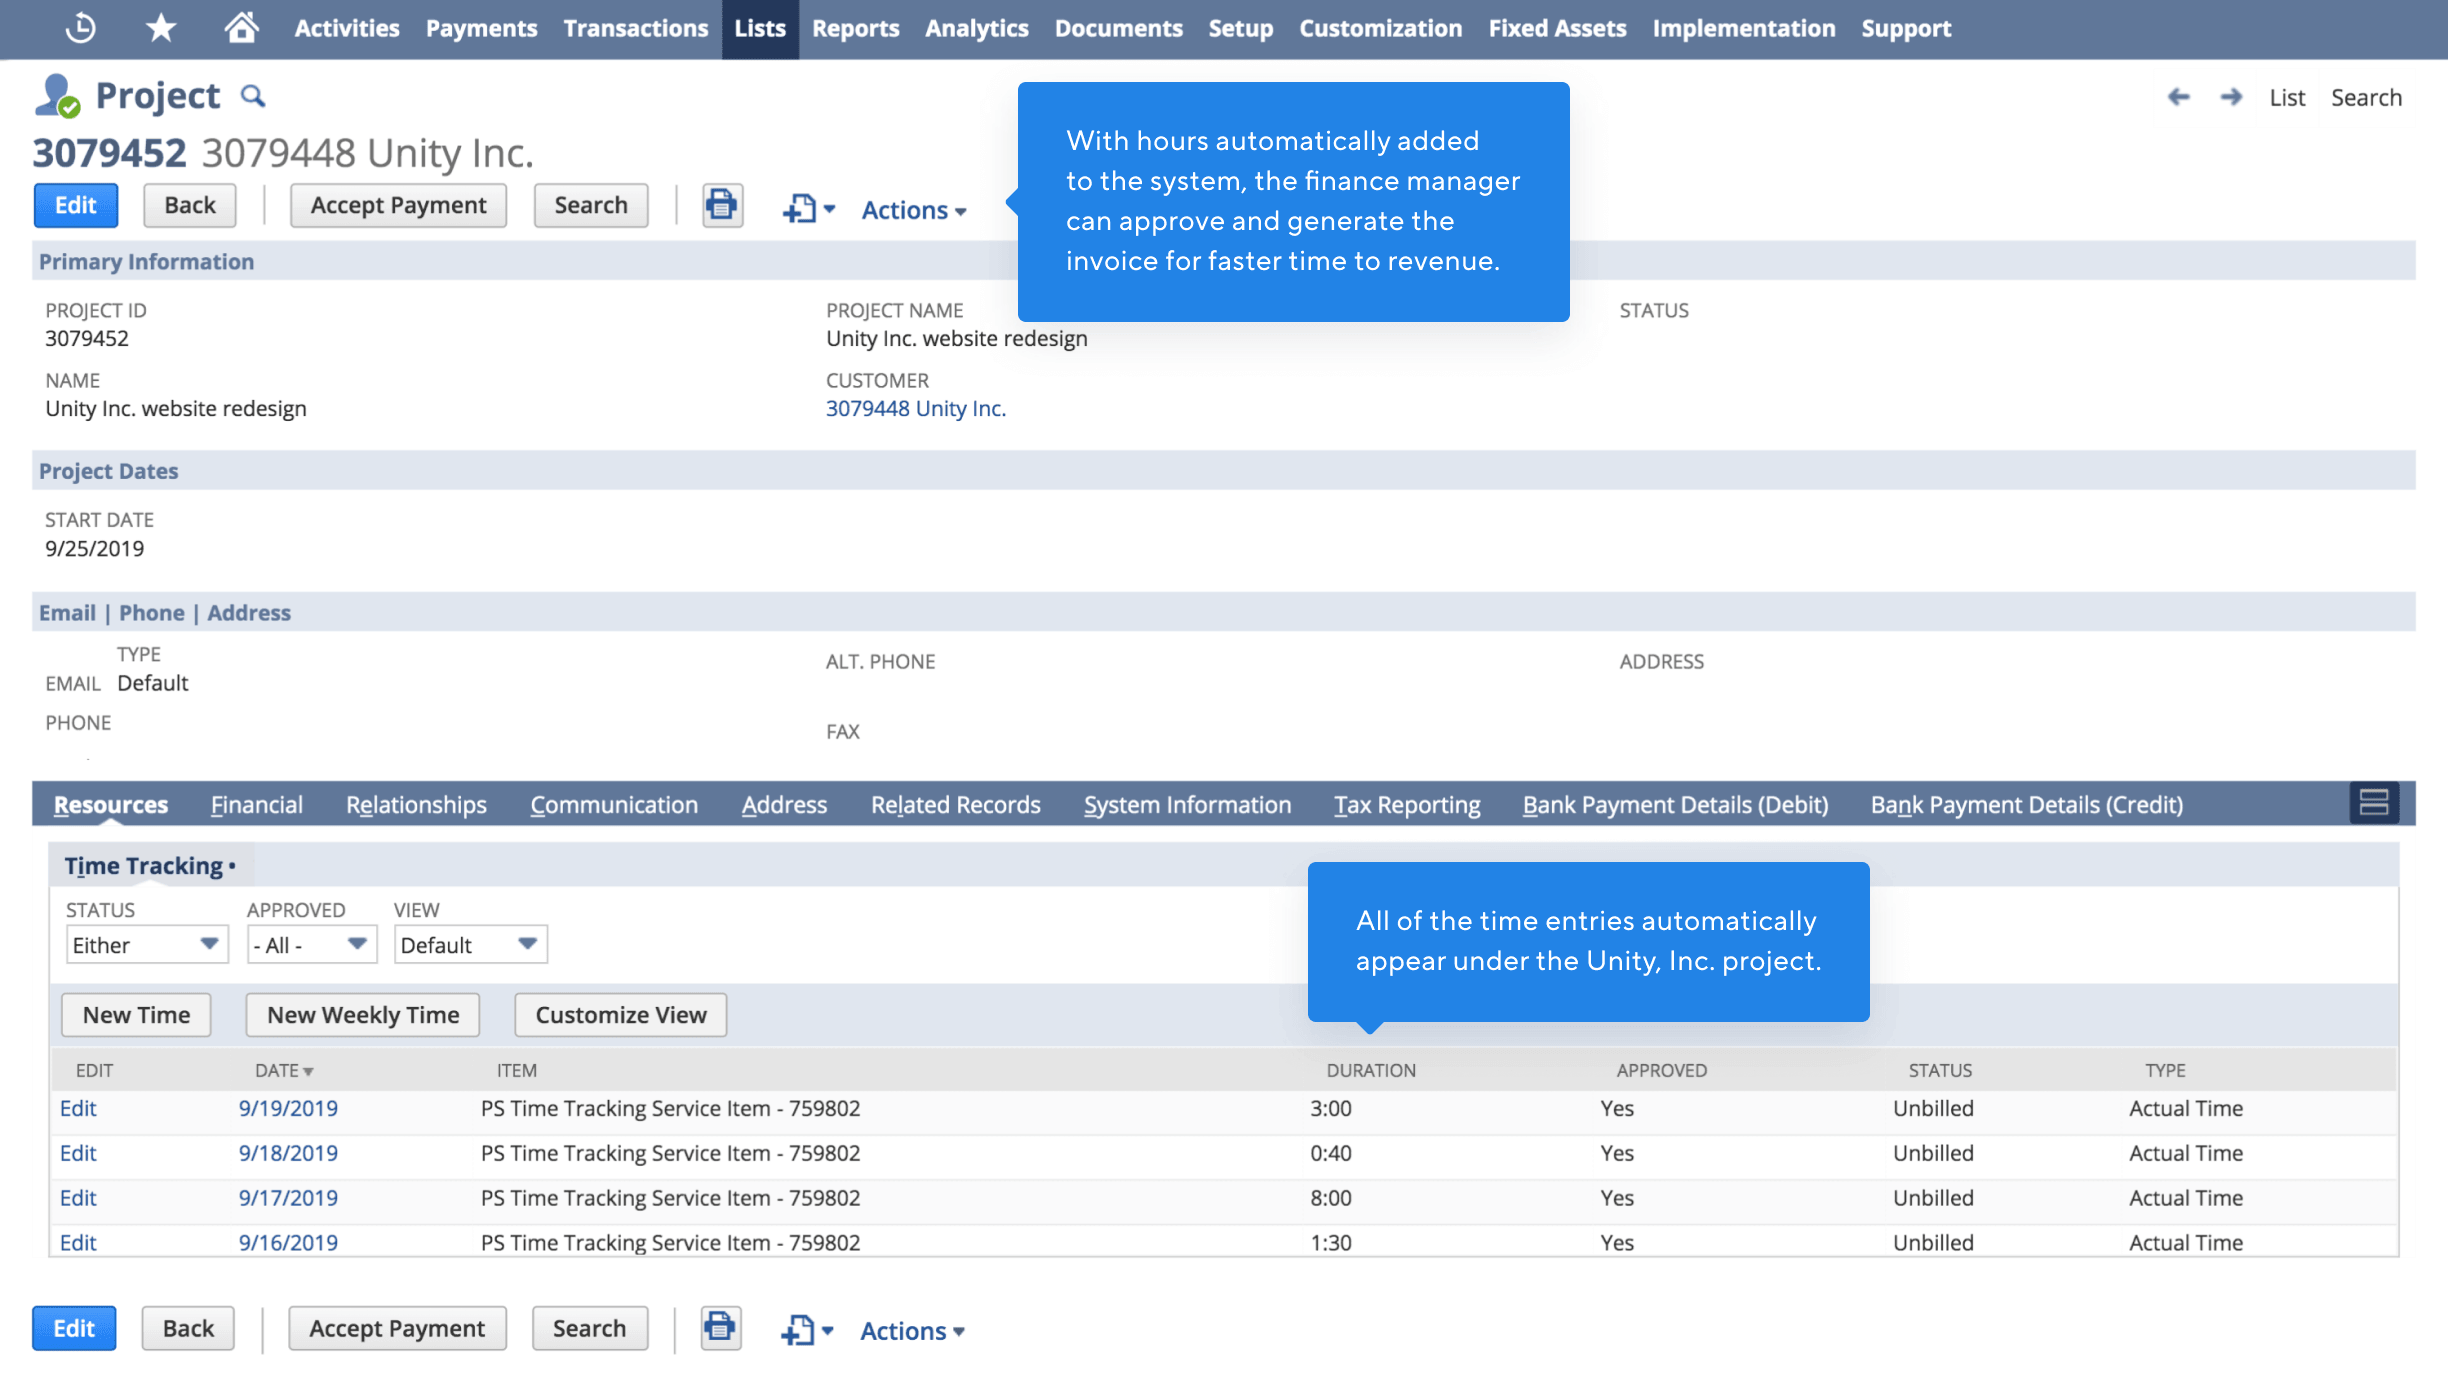The width and height of the screenshot is (2448, 1376).
Task: Switch to the Resources subtab
Action: 111,805
